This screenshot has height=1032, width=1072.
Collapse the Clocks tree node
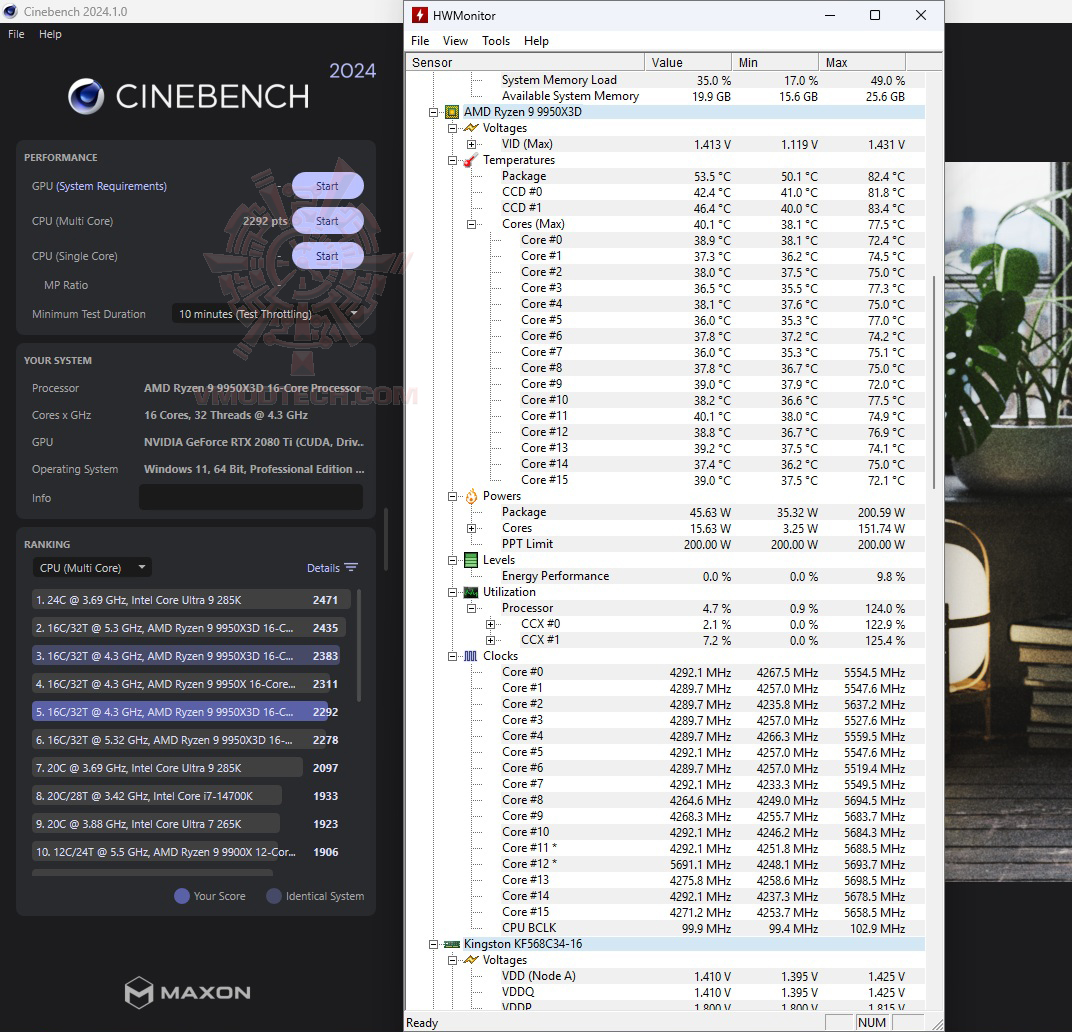pos(453,657)
